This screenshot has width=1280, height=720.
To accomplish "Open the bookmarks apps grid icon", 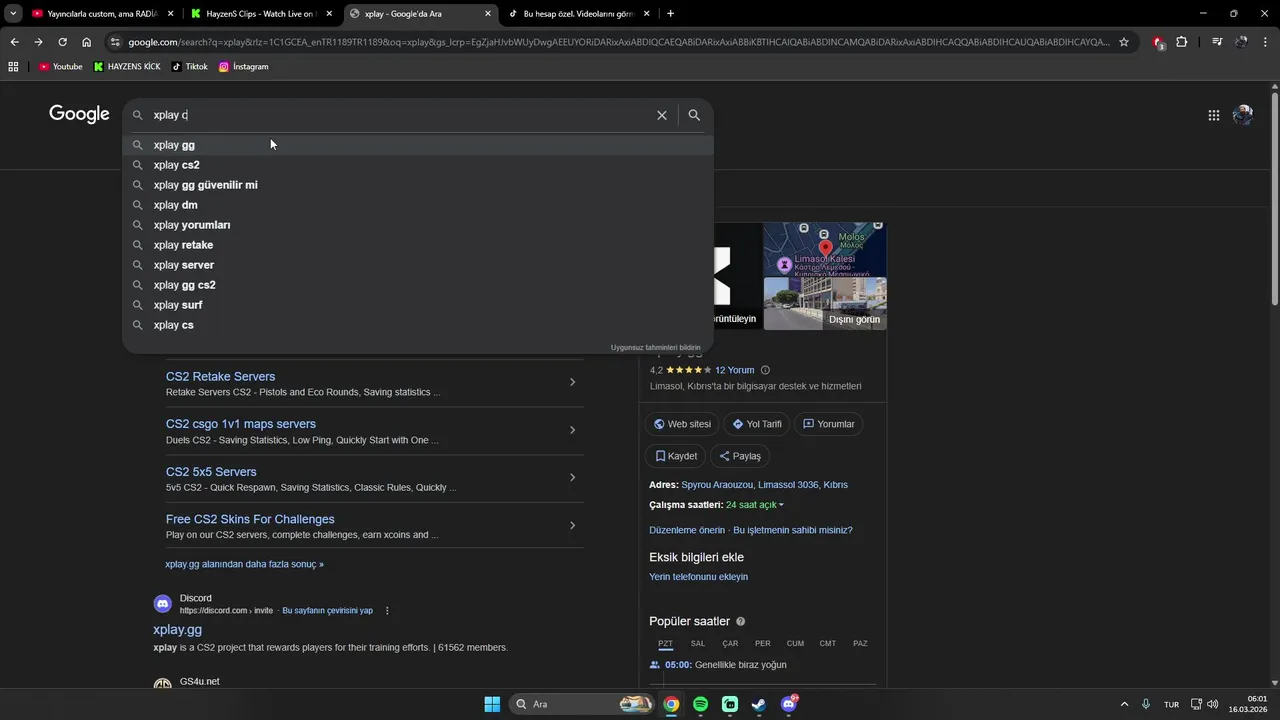I will pos(13,66).
